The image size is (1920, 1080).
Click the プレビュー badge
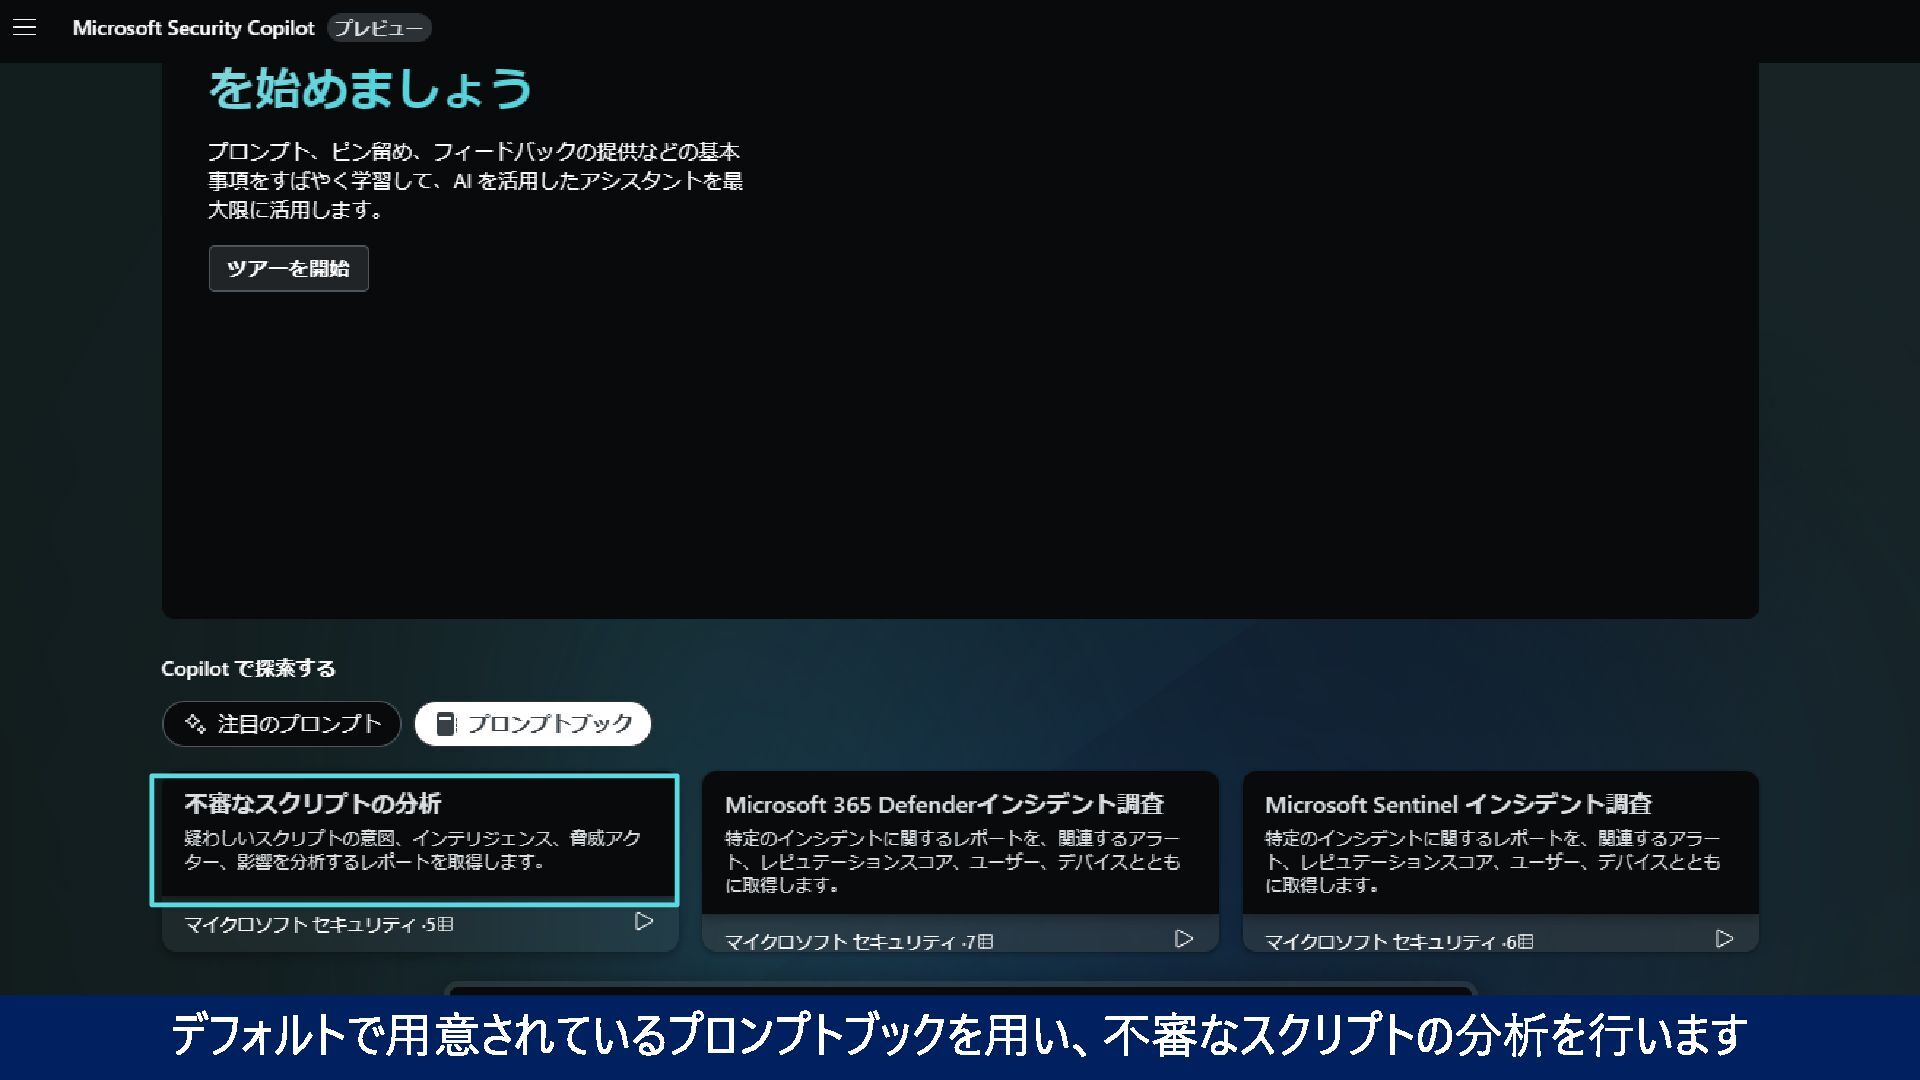pyautogui.click(x=379, y=28)
